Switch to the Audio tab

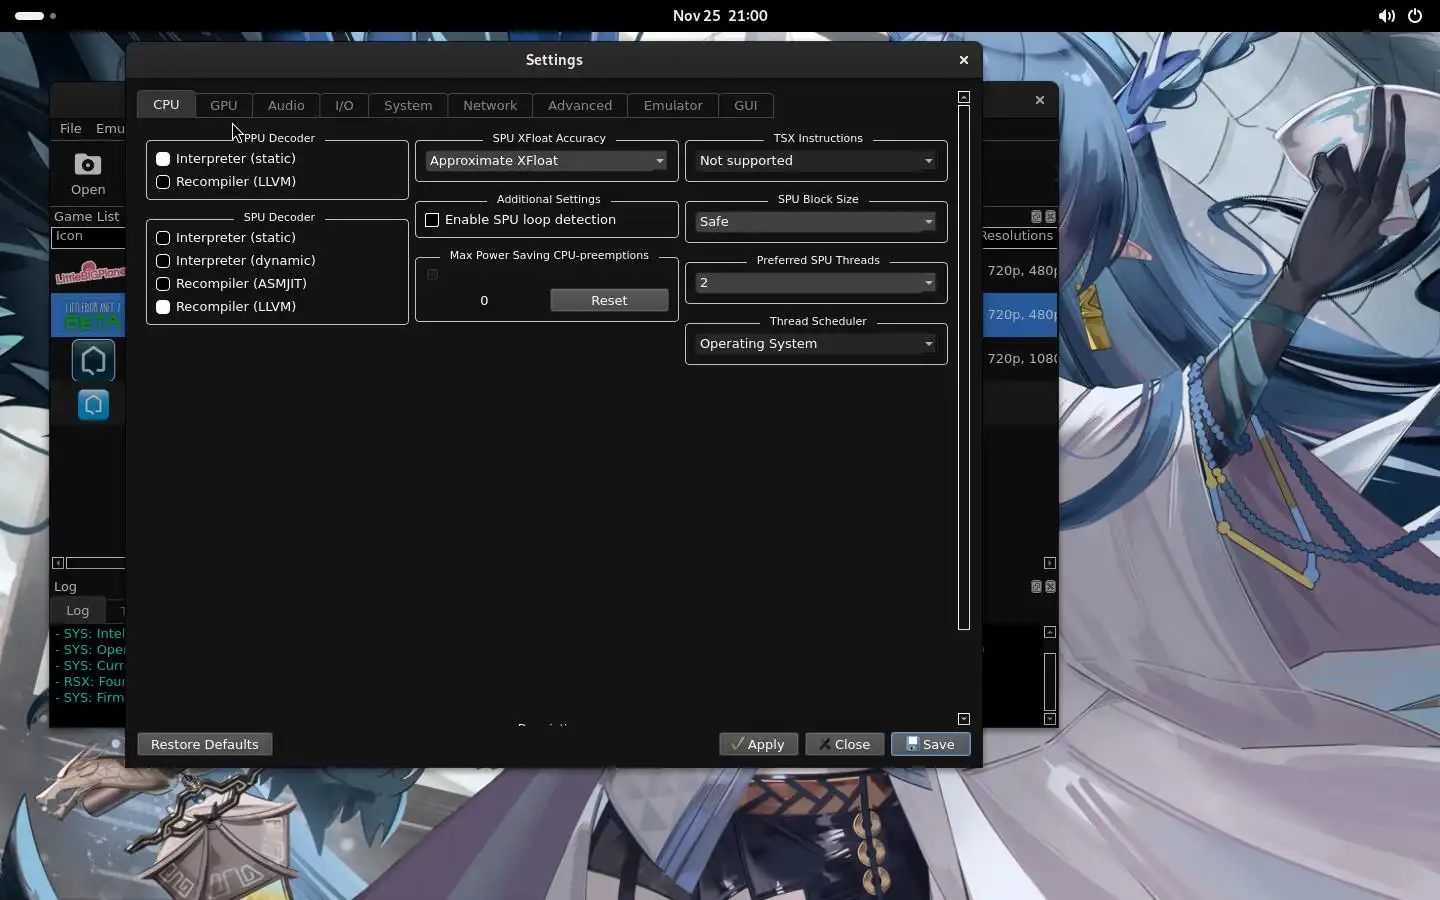point(286,105)
